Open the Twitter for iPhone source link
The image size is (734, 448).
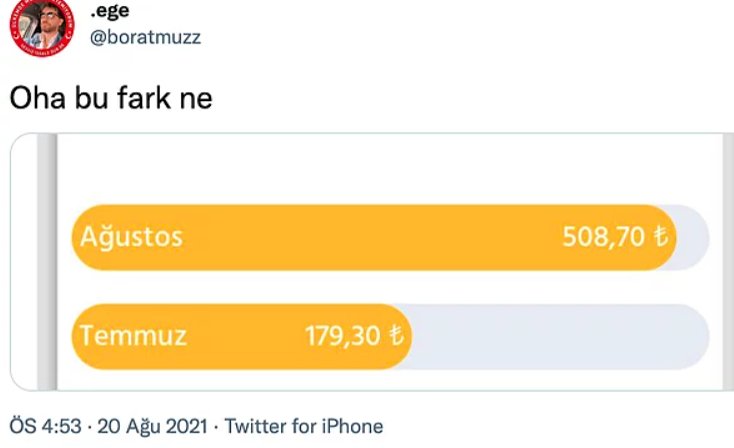[304, 426]
